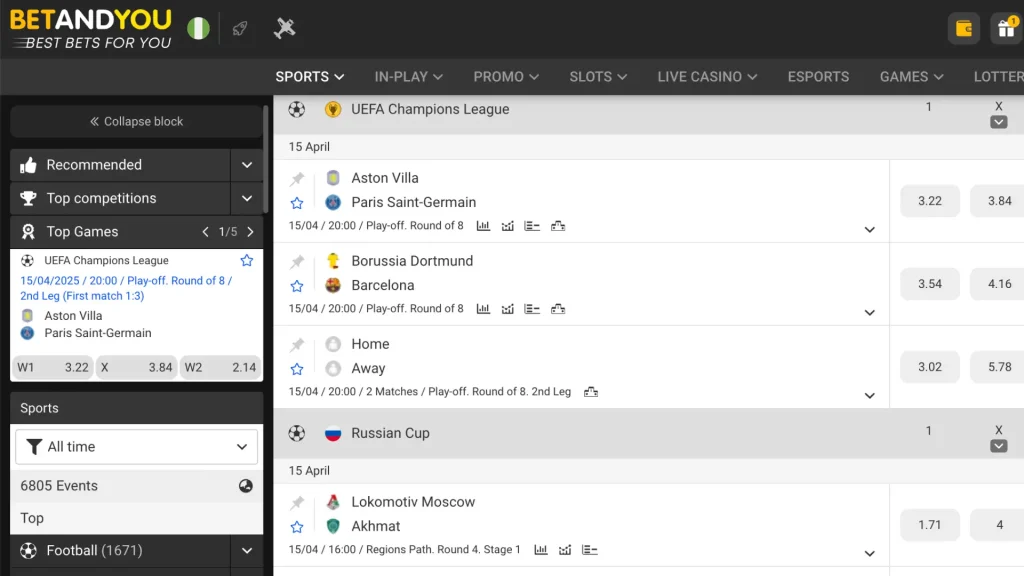Screen dimensions: 1024x576
Task: Open the PROMO menu
Action: [506, 77]
